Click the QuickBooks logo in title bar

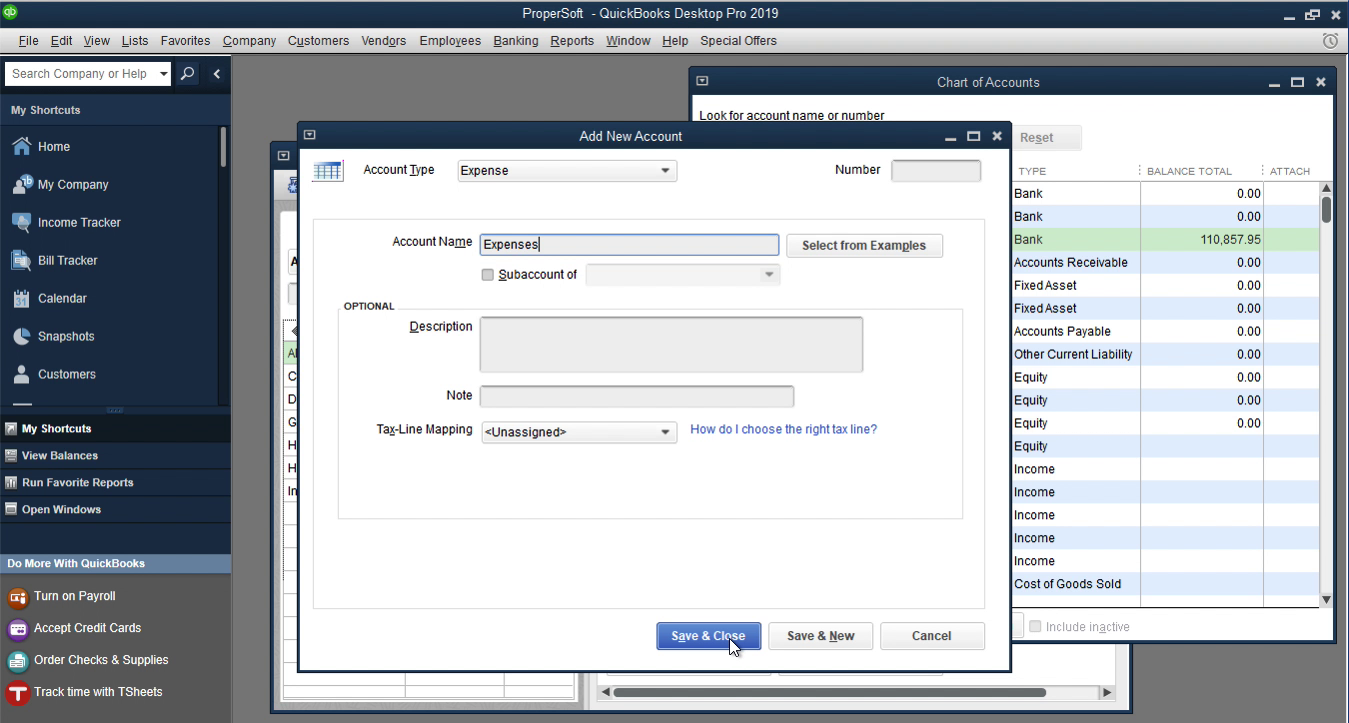[x=12, y=12]
